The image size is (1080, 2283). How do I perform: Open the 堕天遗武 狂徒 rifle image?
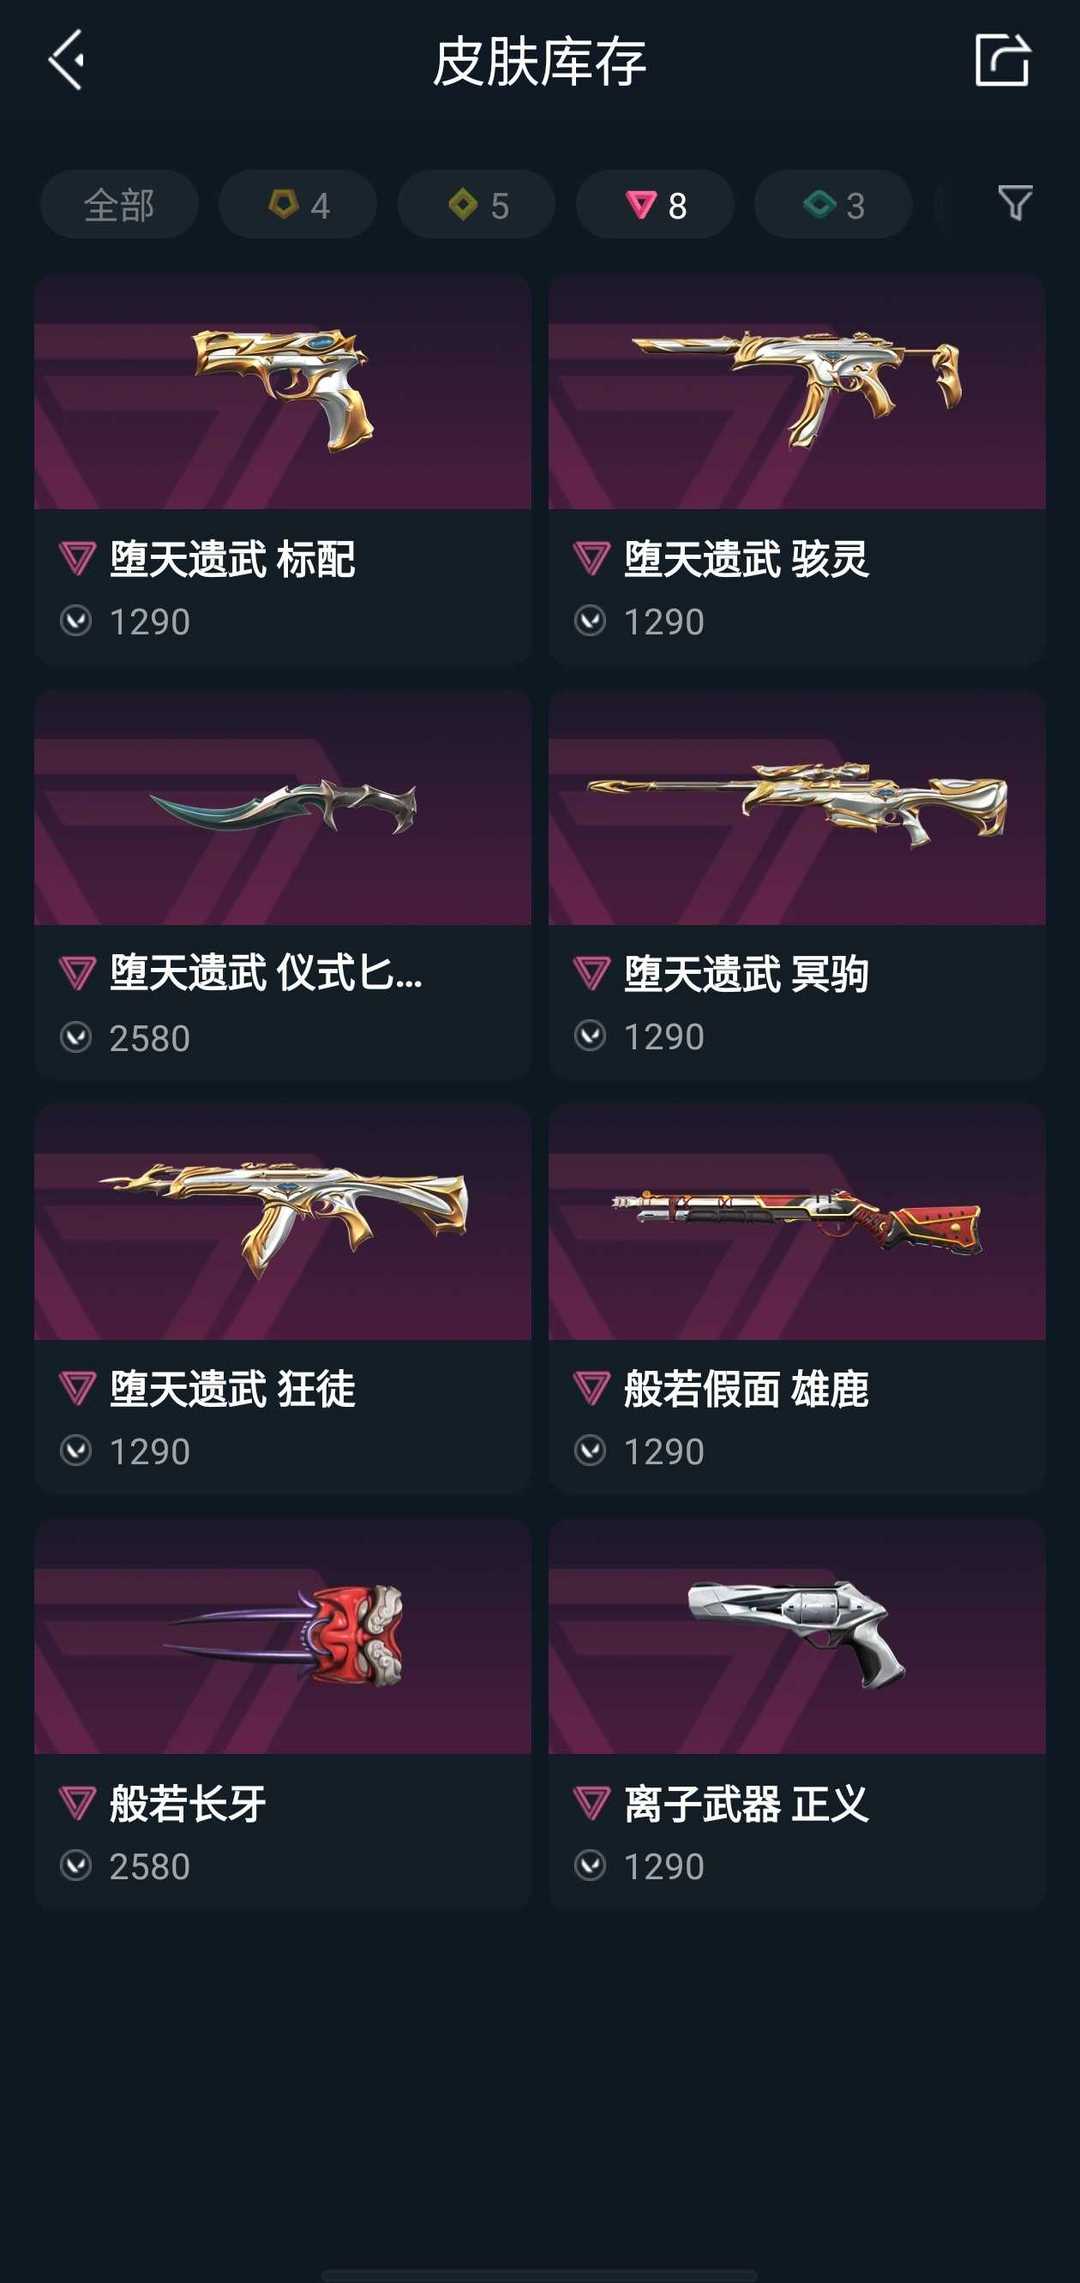click(283, 1222)
